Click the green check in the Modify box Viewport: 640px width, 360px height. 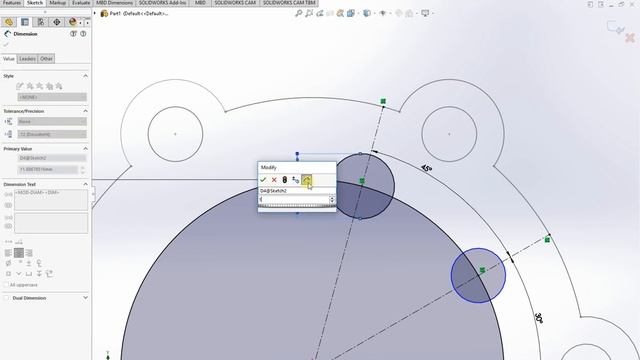pyautogui.click(x=263, y=180)
